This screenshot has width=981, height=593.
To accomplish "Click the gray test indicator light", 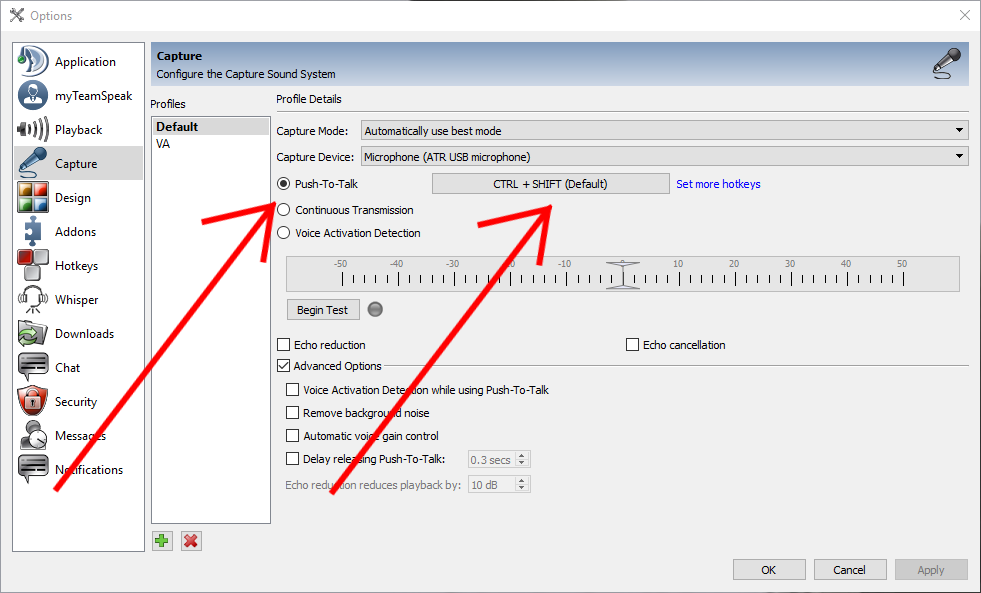I will (375, 310).
